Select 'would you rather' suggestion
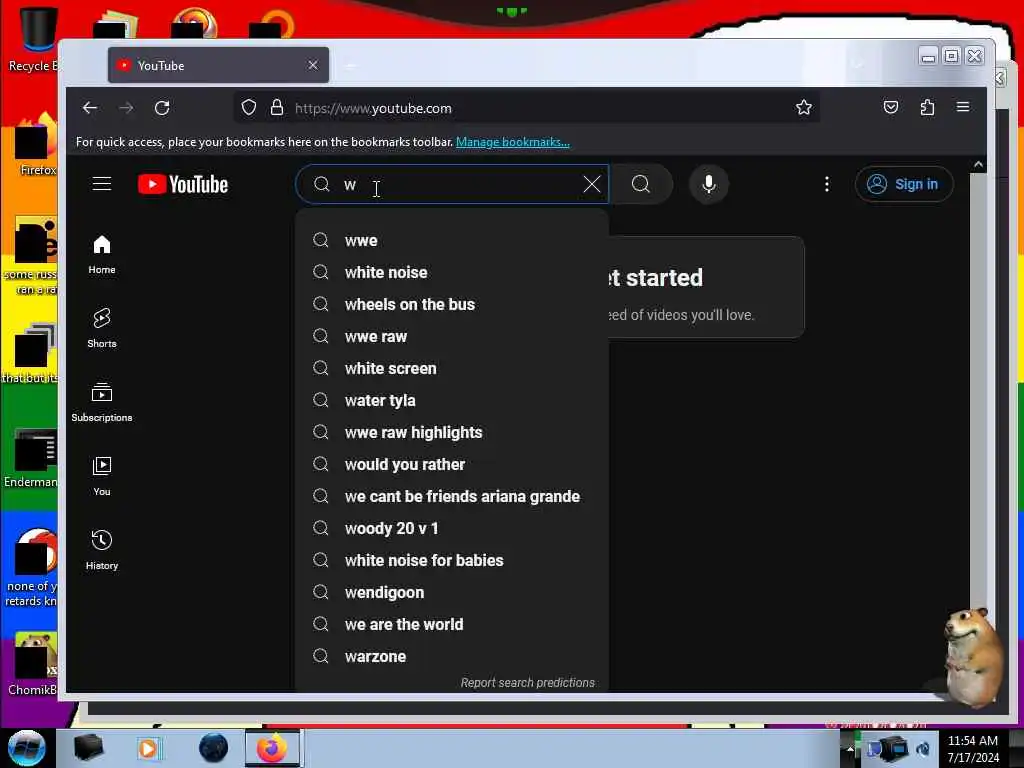This screenshot has width=1024, height=768. 452,464
